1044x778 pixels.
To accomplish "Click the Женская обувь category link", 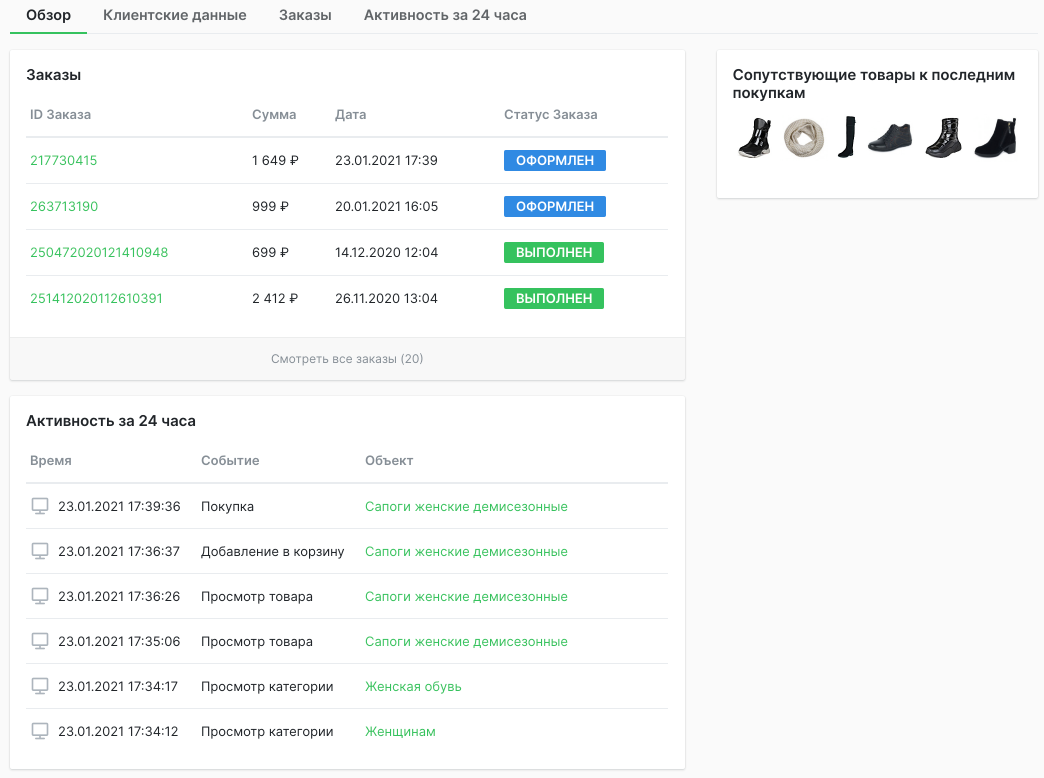I will point(413,687).
